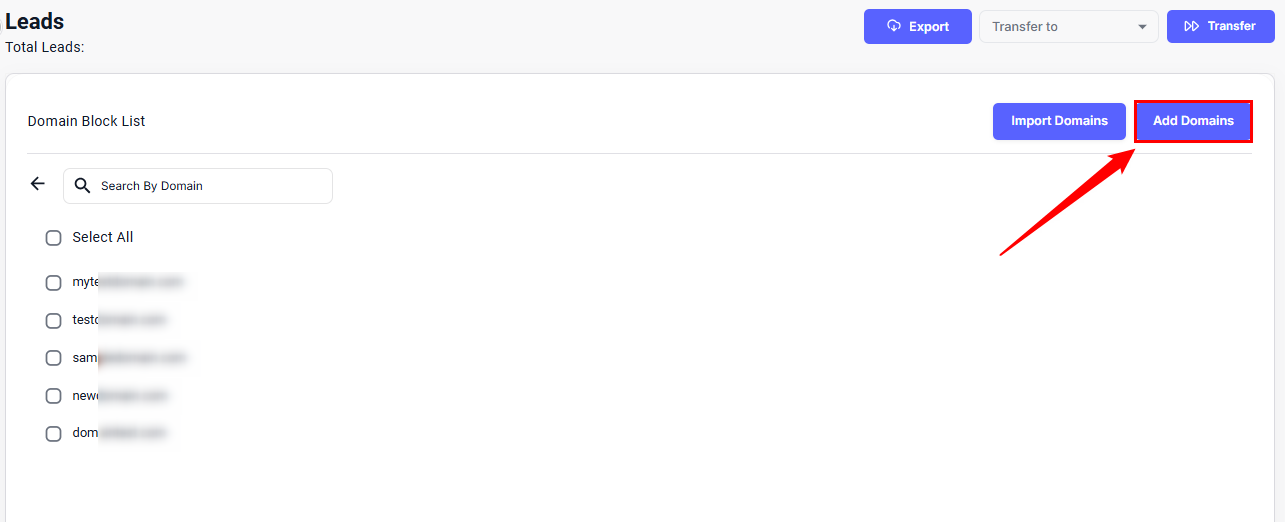Enable checkbox beside domain starting 'dom'
This screenshot has width=1285, height=522.
(54, 434)
